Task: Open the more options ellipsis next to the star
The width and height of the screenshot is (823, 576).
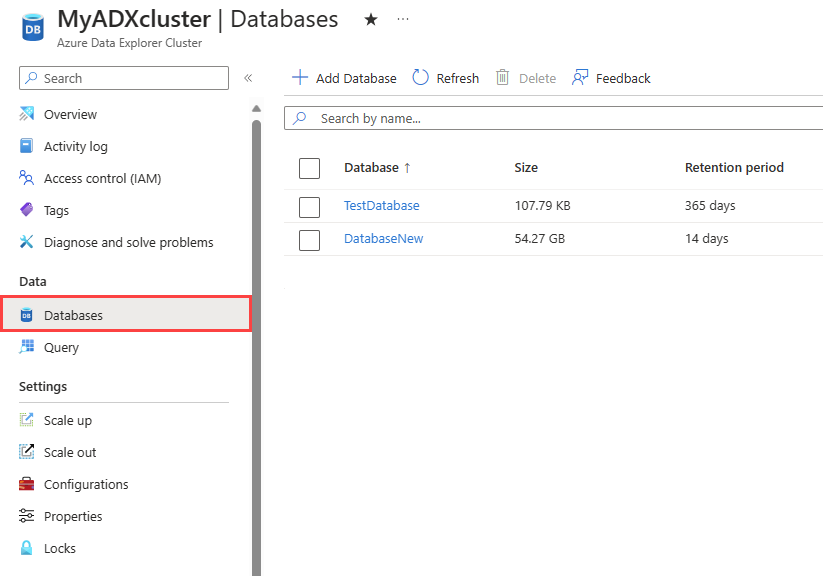Action: point(402,18)
